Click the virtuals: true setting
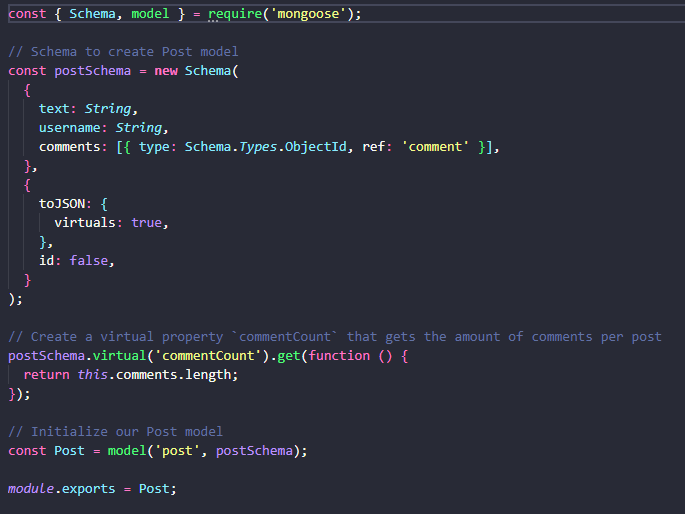 pyautogui.click(x=111, y=223)
